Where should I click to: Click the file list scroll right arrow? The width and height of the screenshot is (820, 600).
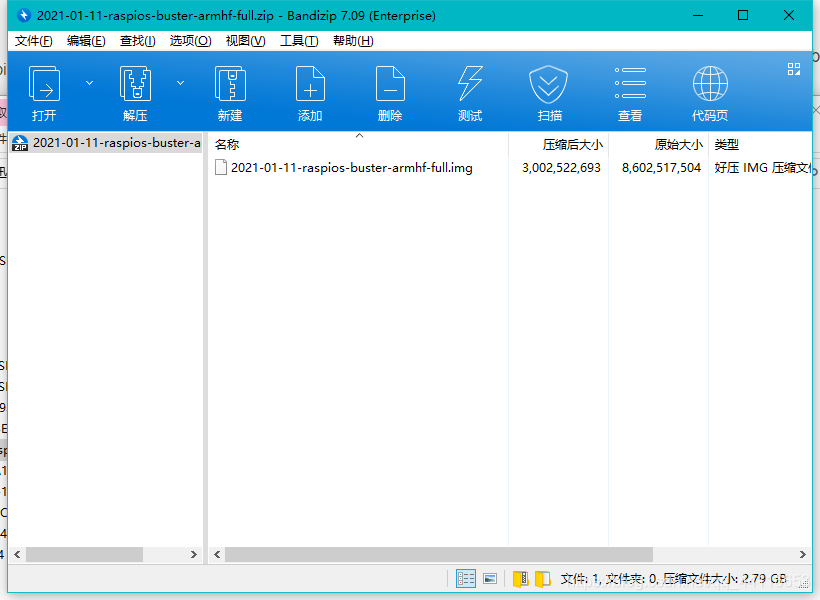click(x=803, y=554)
